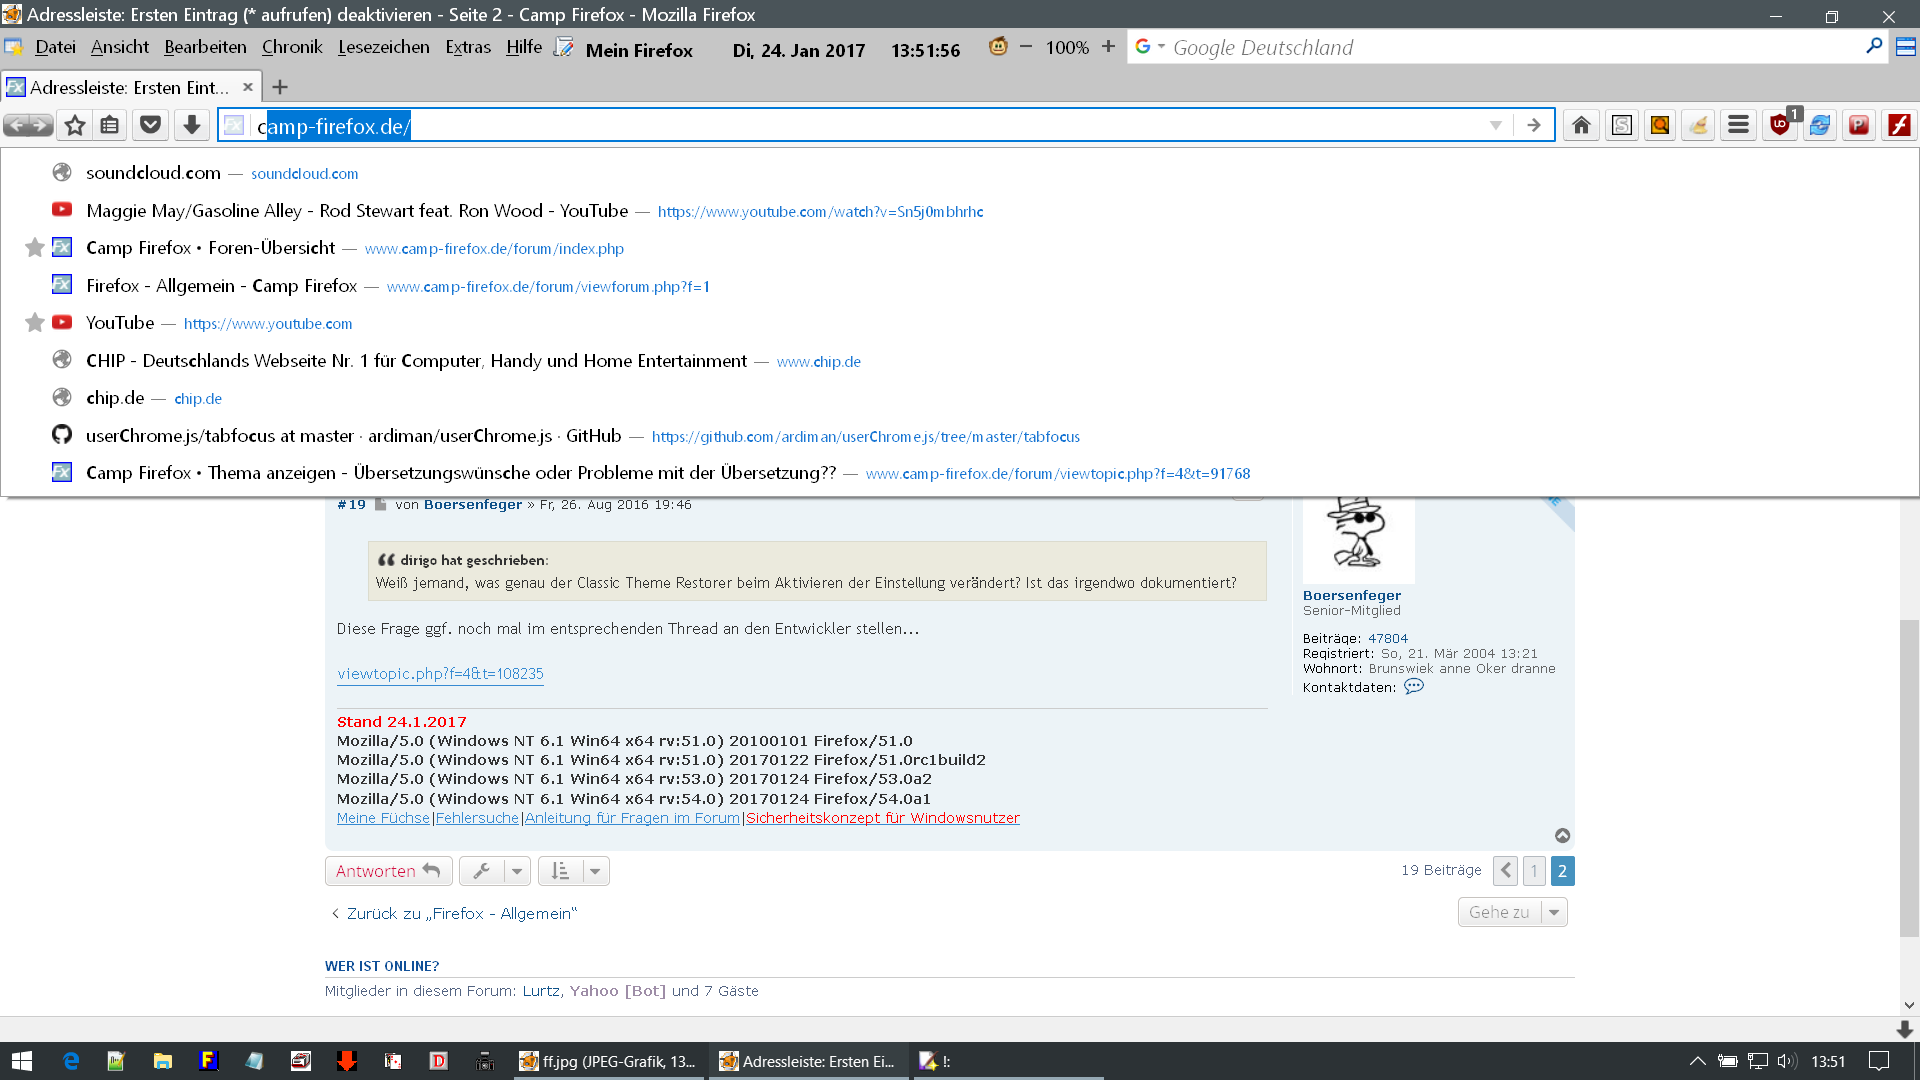Open the Google search engine selector dropdown

[x=1149, y=47]
